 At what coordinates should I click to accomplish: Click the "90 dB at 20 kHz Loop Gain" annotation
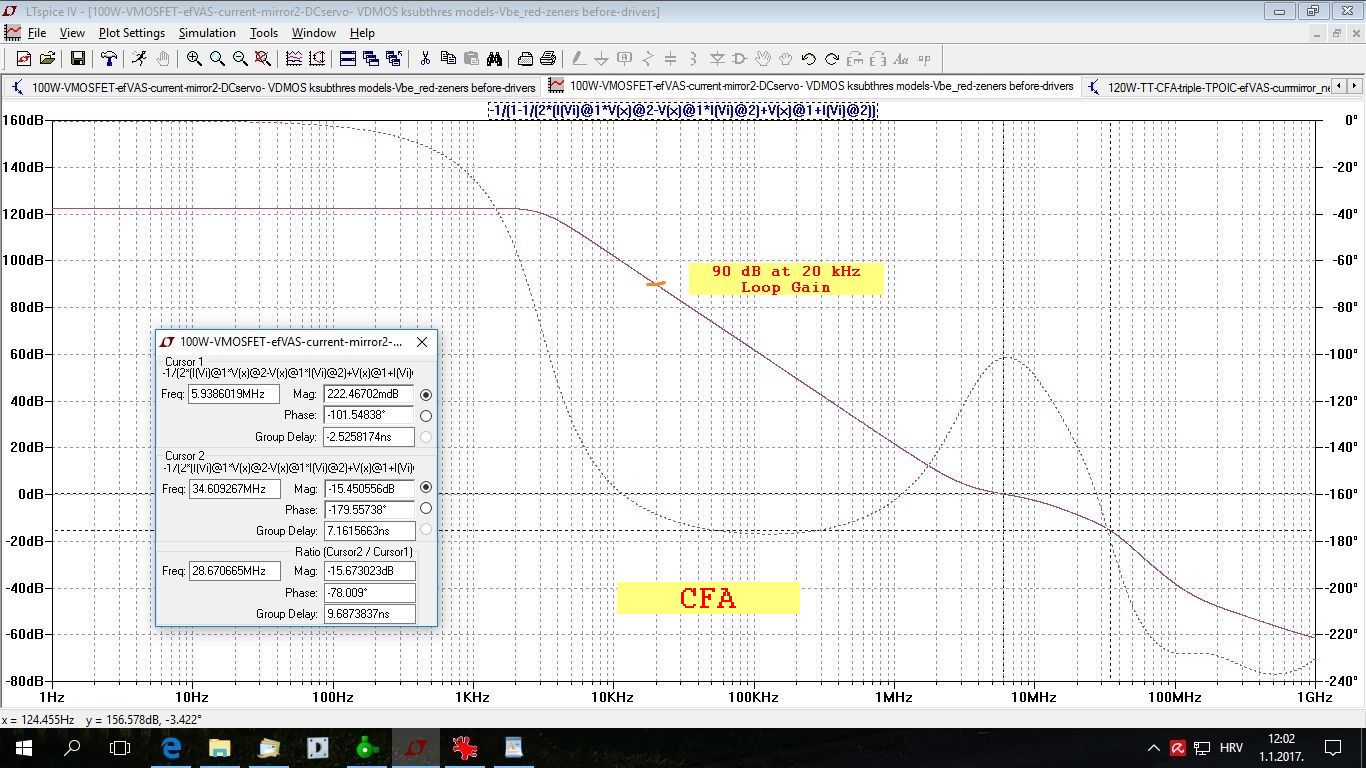(786, 279)
